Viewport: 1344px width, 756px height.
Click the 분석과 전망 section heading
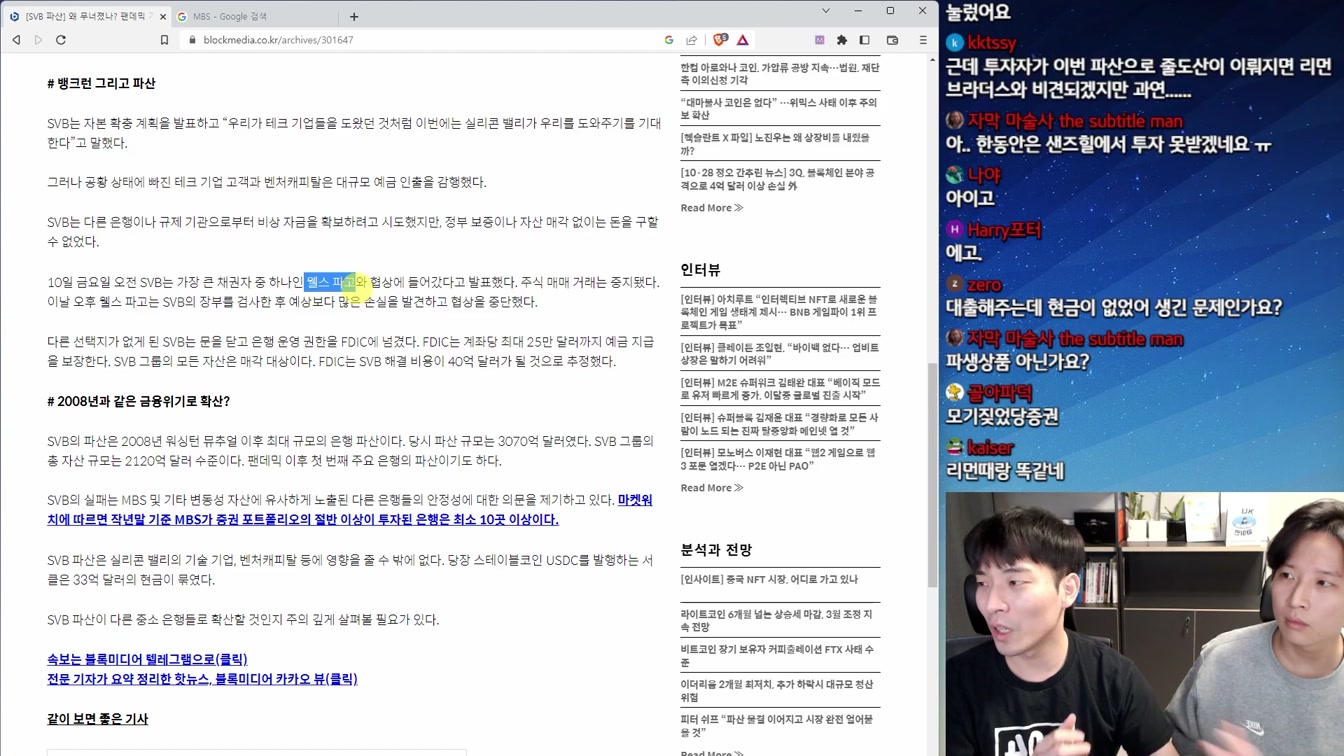[x=716, y=550]
